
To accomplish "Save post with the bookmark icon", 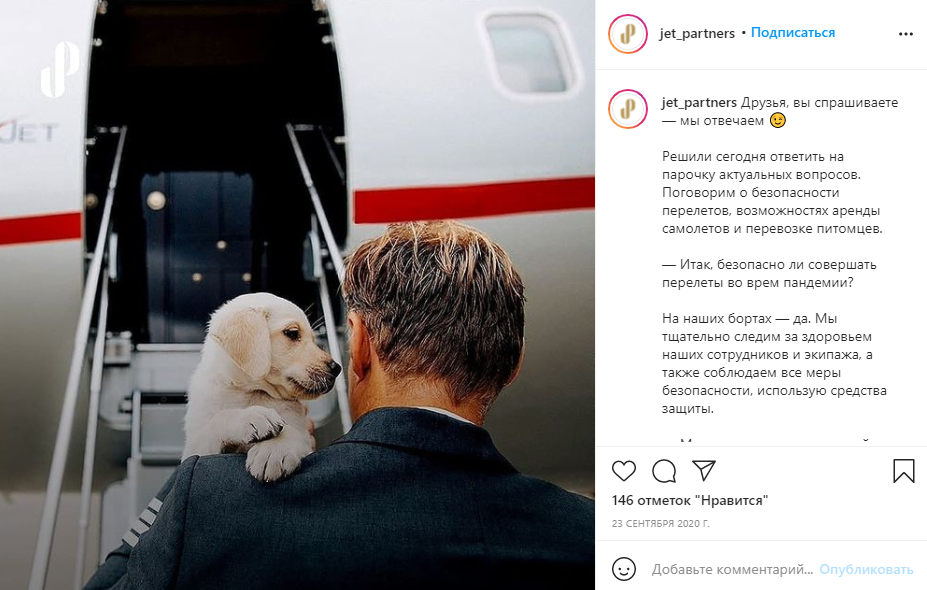I will (x=903, y=471).
